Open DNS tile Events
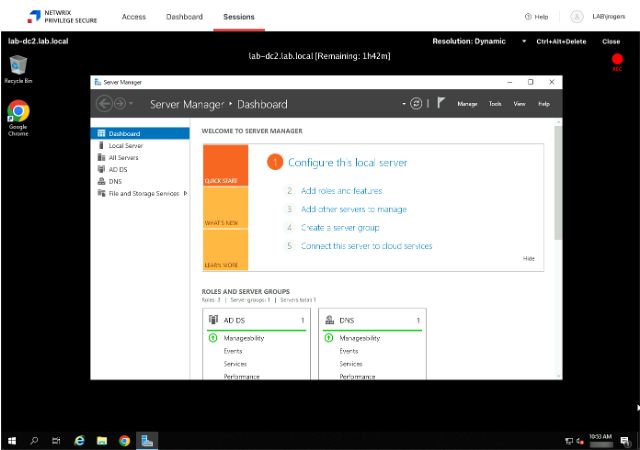The image size is (640, 450). pos(349,351)
